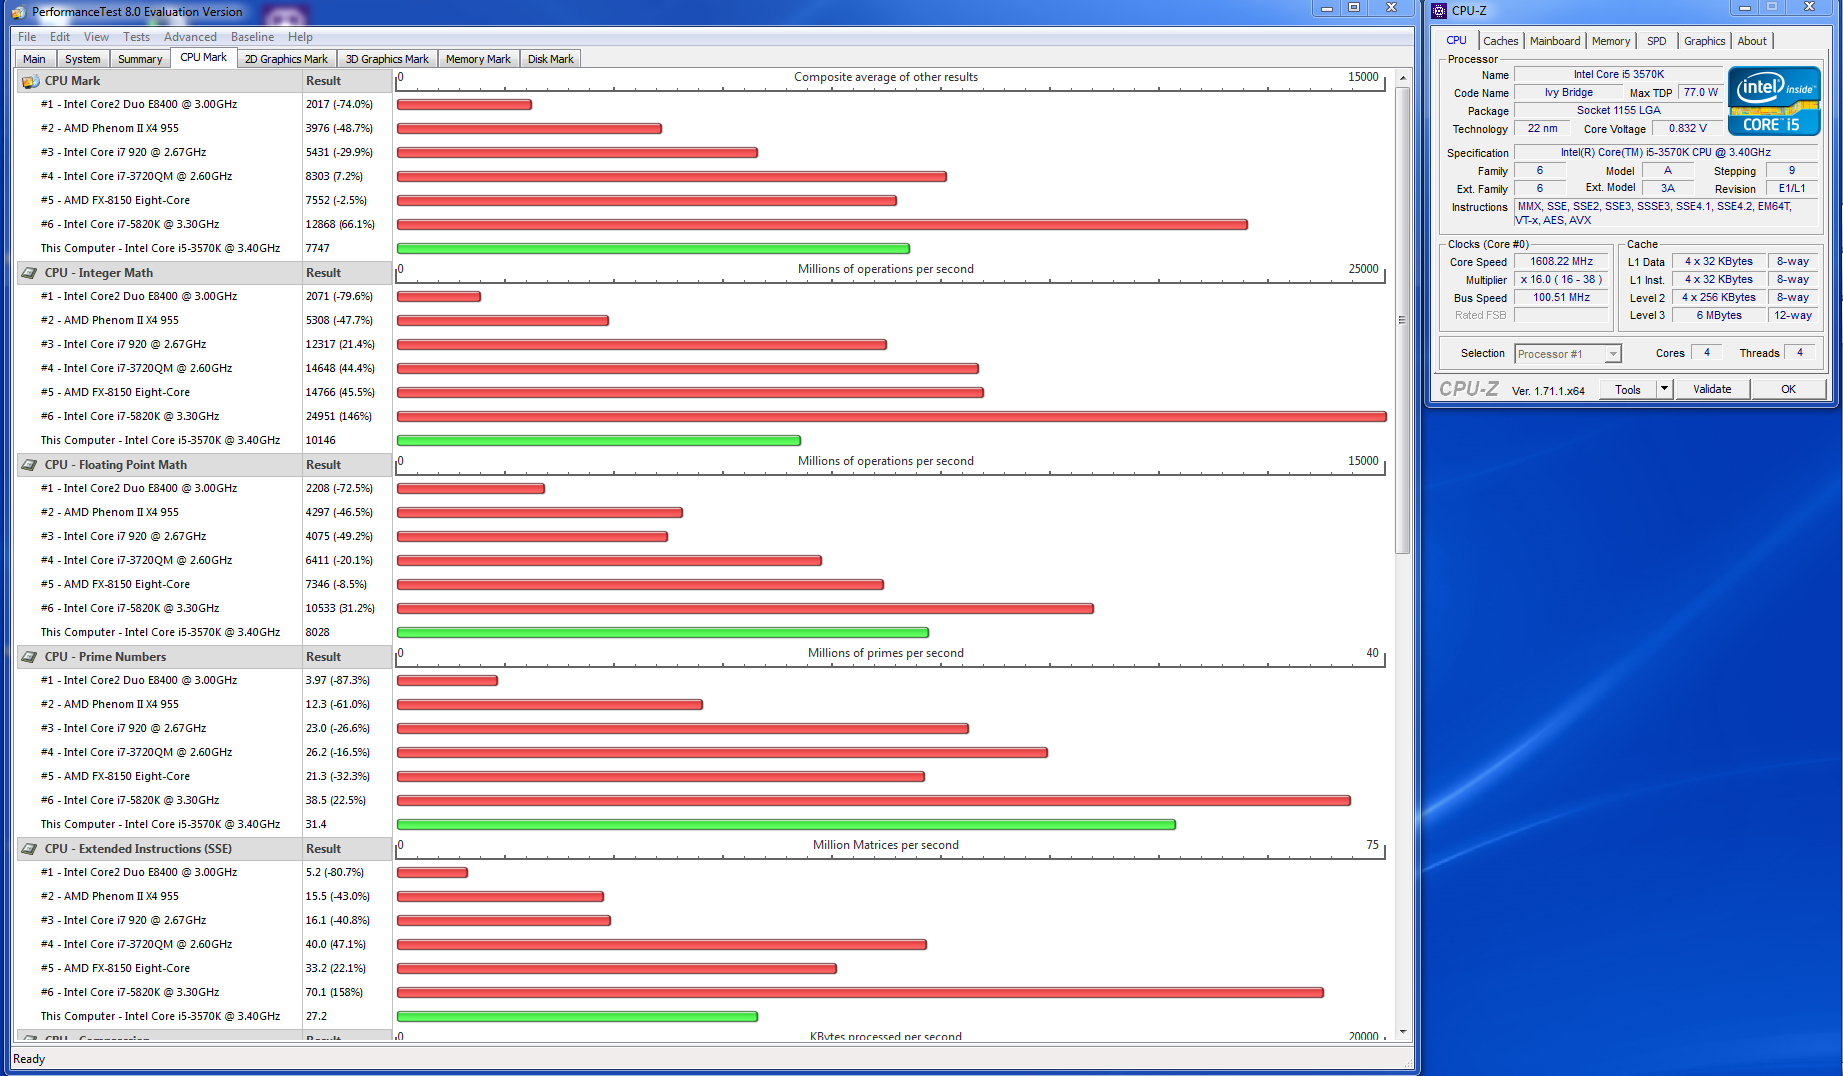Click the Specification field in CPU-Z
Screen dimensions: 1843x1076
pos(1666,153)
